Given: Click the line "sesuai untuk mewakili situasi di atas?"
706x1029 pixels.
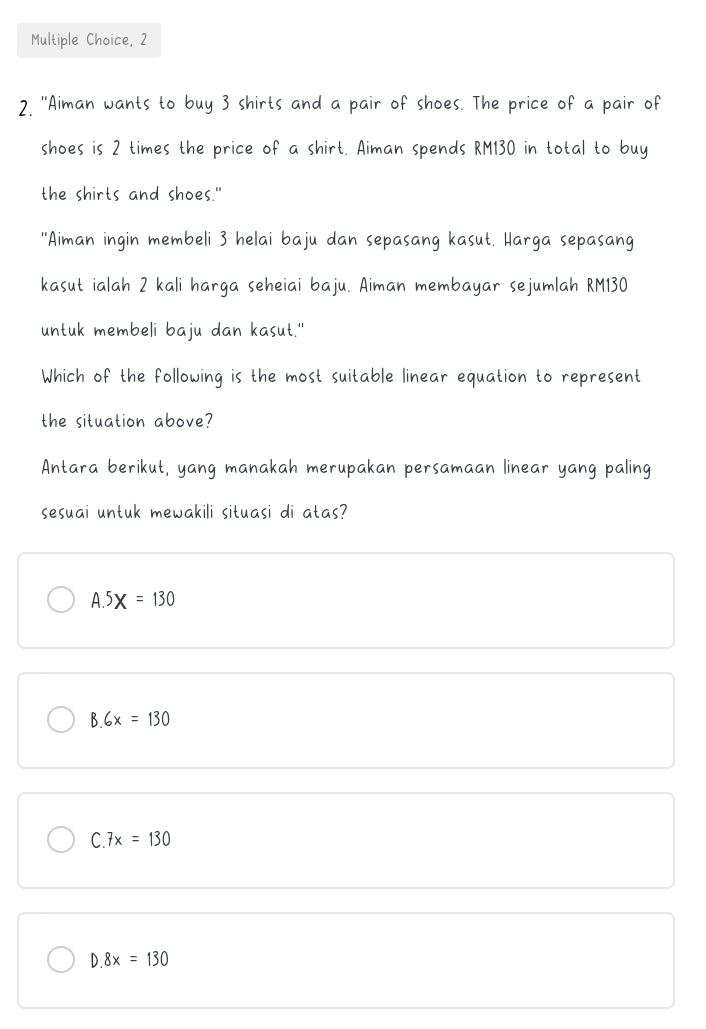Looking at the screenshot, I should (x=194, y=513).
